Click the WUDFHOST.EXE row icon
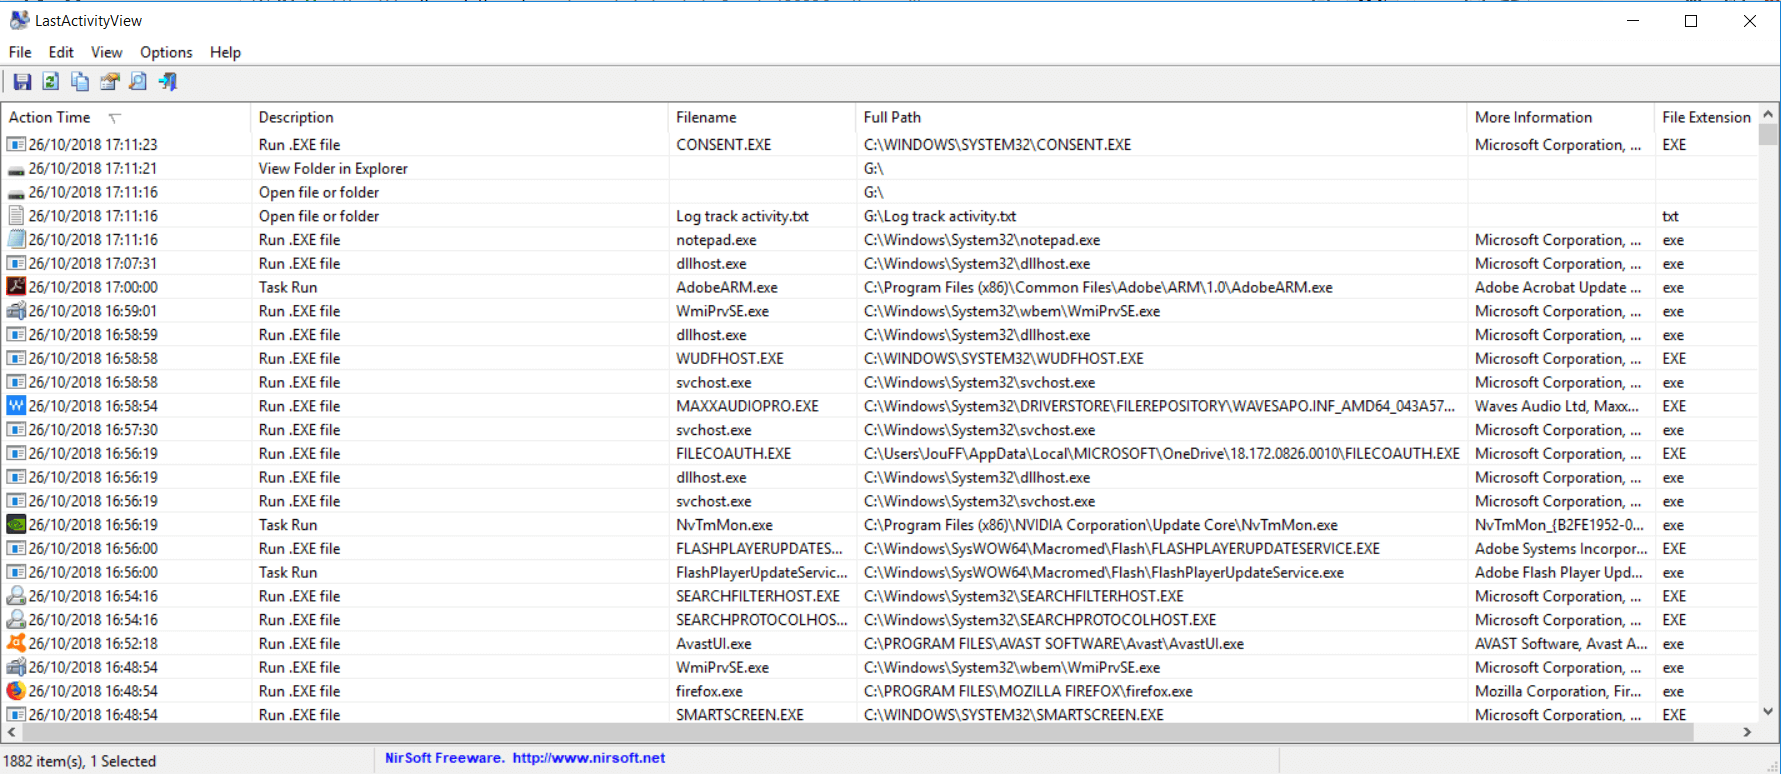This screenshot has height=774, width=1781. tap(16, 359)
